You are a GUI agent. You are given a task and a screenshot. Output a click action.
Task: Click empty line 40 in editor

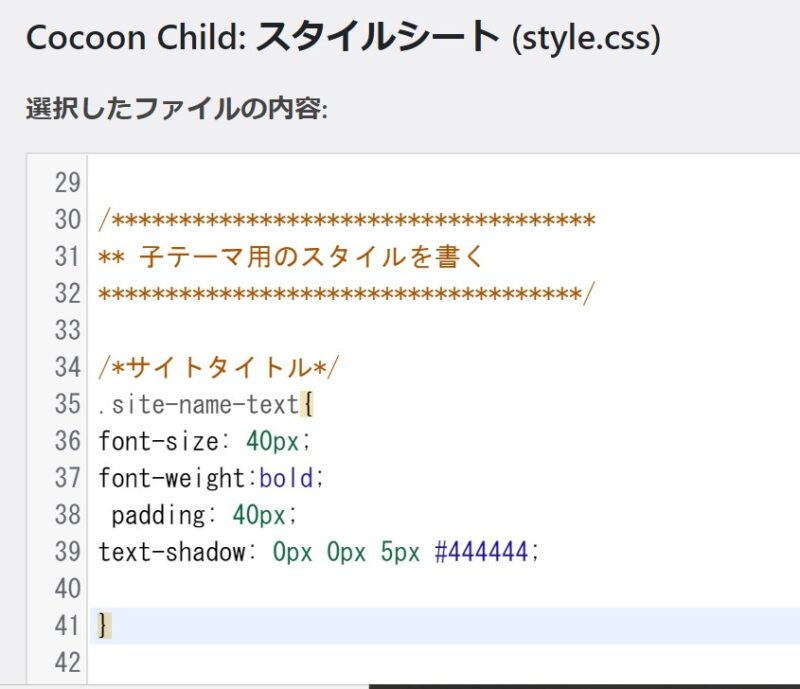tap(445, 588)
